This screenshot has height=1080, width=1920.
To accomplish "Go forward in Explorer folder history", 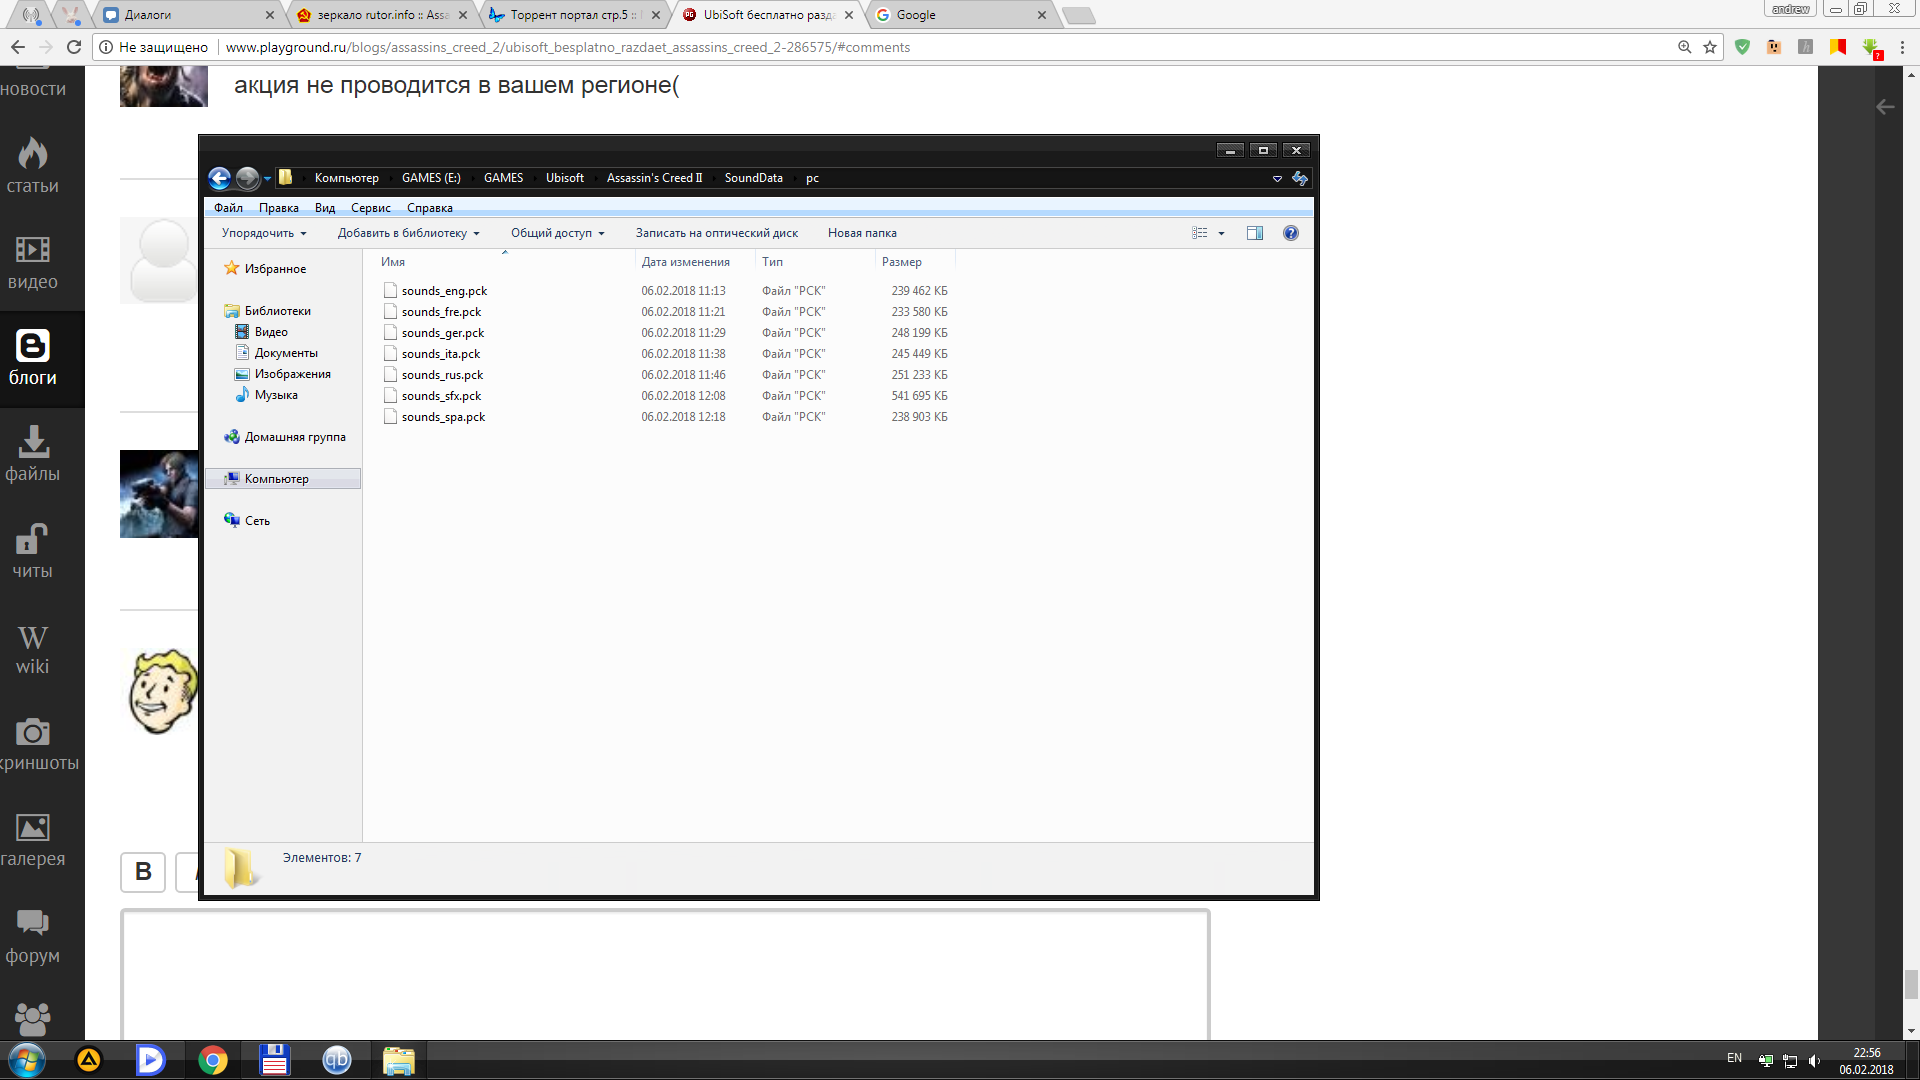I will coord(247,178).
